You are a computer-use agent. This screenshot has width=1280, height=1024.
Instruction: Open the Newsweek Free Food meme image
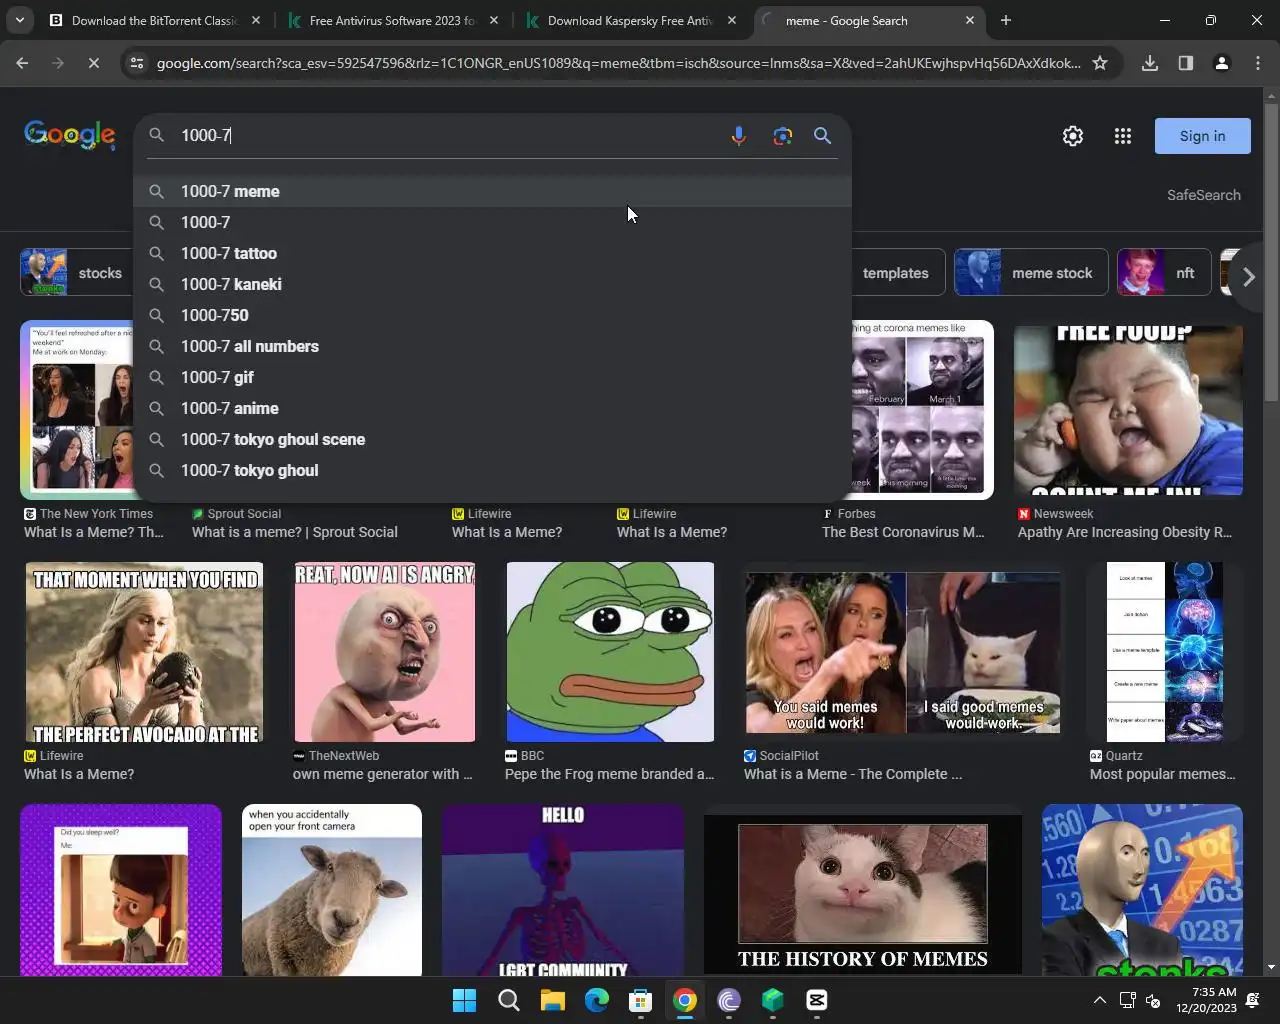tap(1128, 410)
